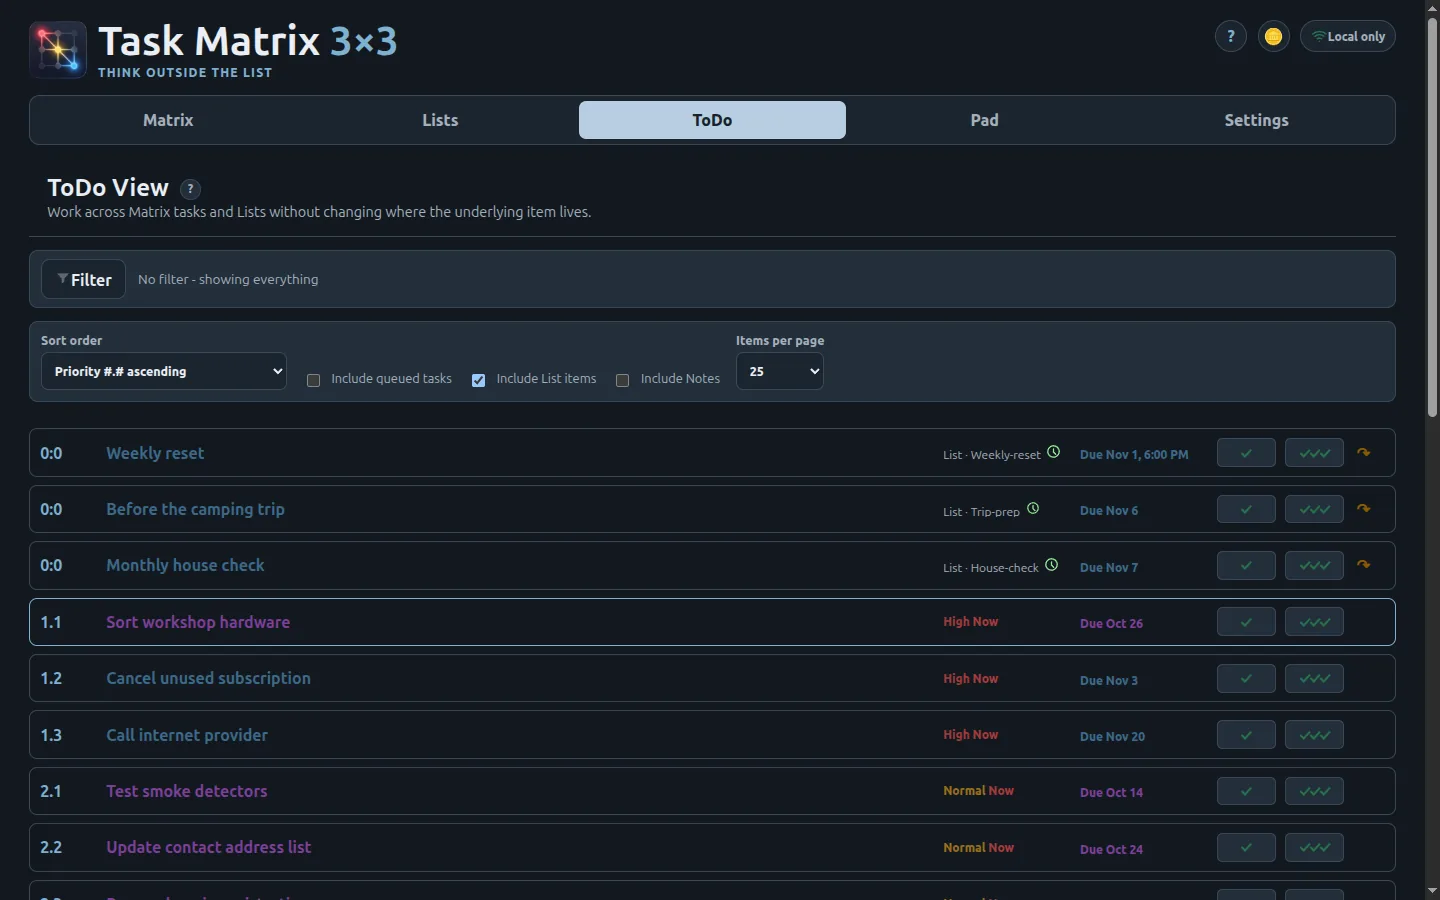This screenshot has height=900, width=1440.
Task: Click the orange skip arrow for Weekly reset
Action: (1363, 452)
